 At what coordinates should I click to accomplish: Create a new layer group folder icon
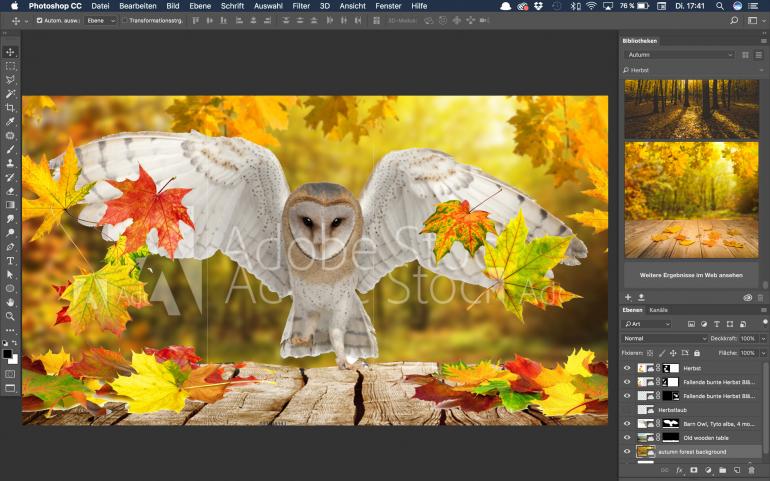tap(722, 470)
